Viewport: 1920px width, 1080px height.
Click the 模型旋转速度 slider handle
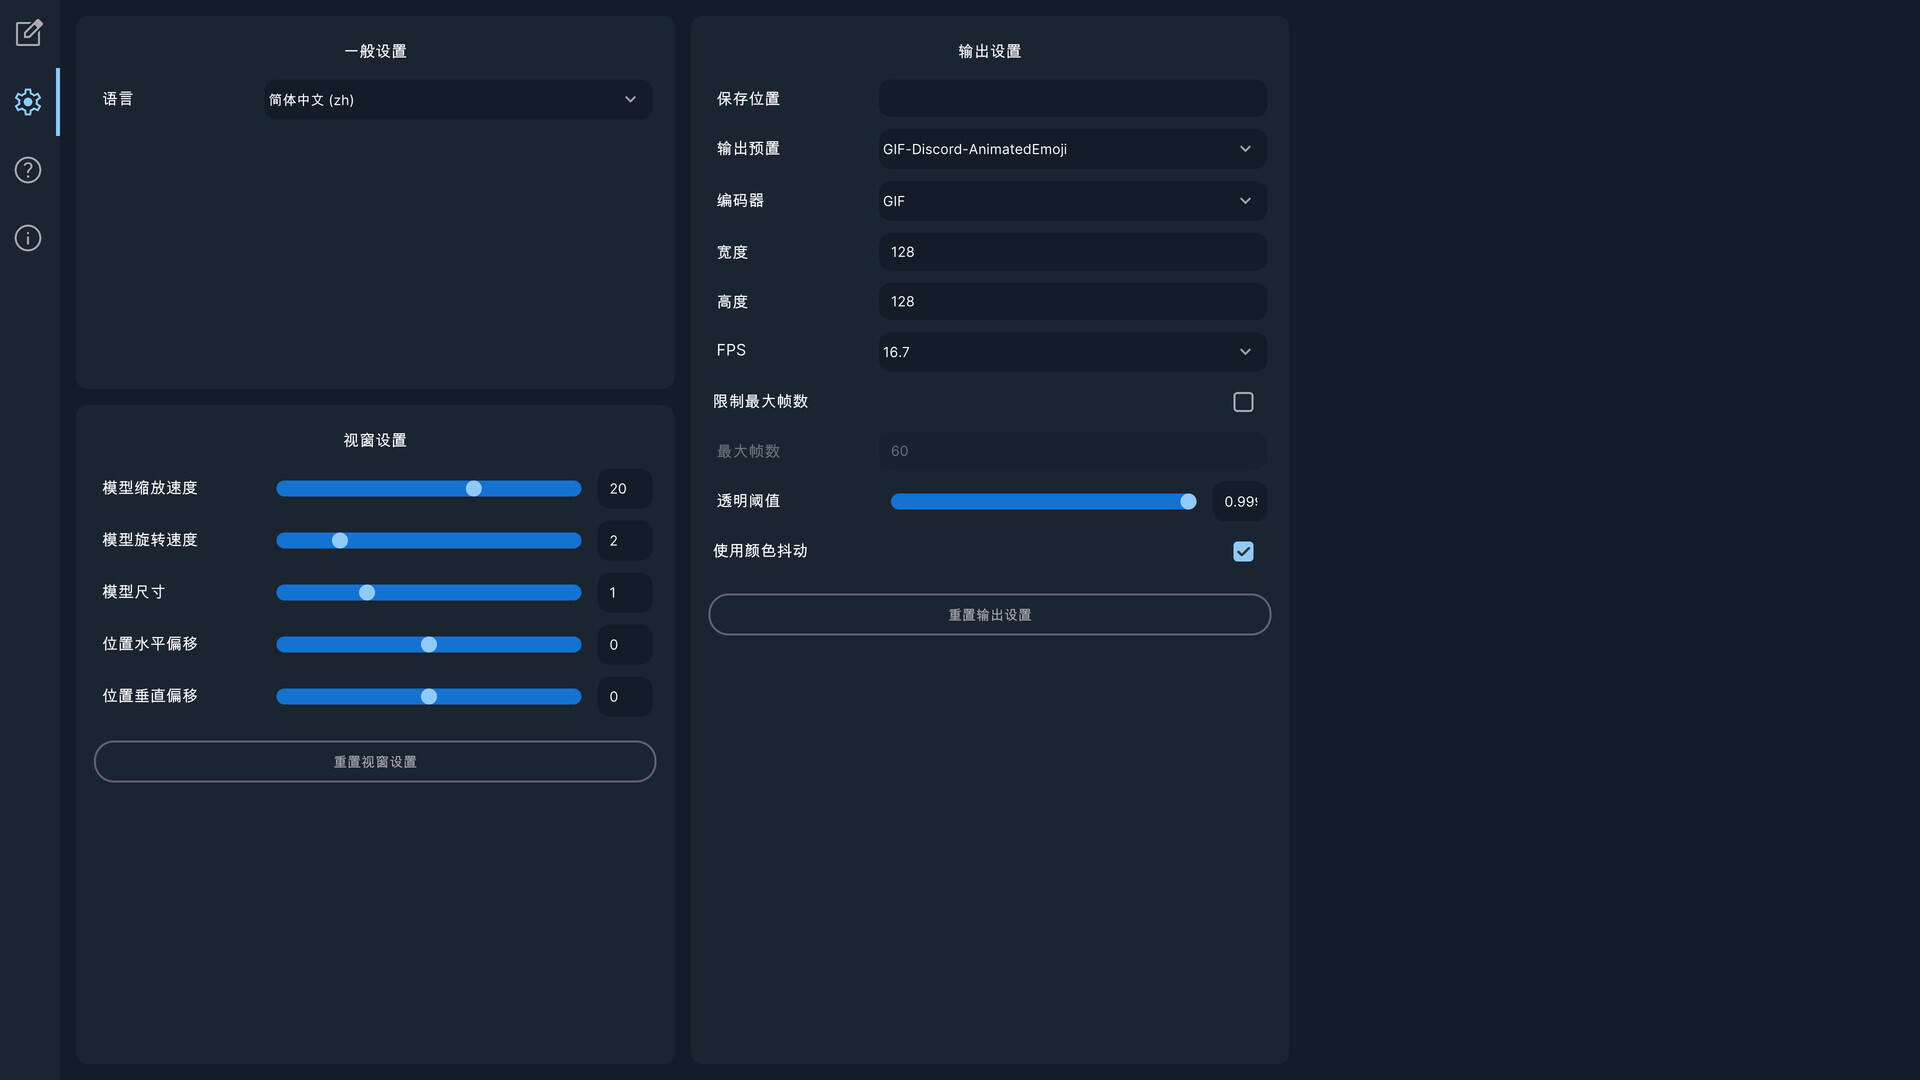(x=340, y=540)
